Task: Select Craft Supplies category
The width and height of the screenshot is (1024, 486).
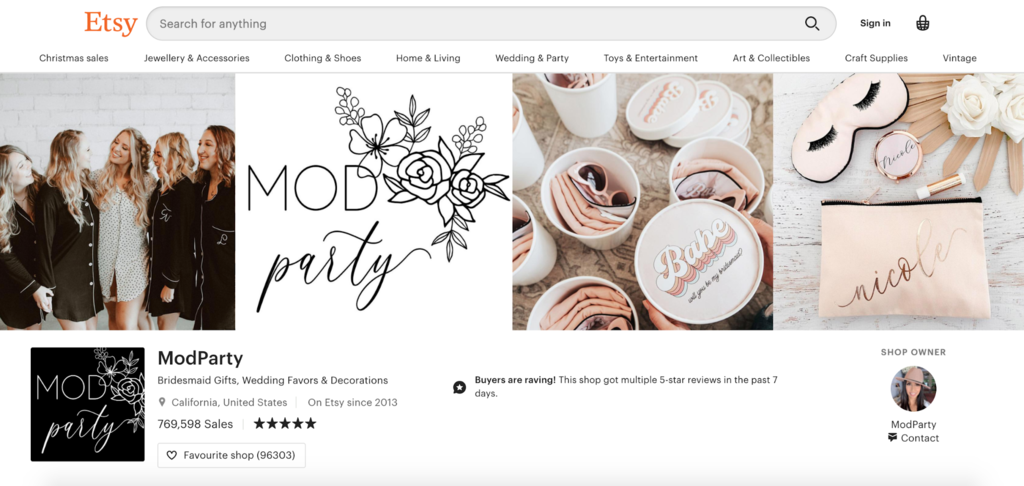Action: click(876, 58)
